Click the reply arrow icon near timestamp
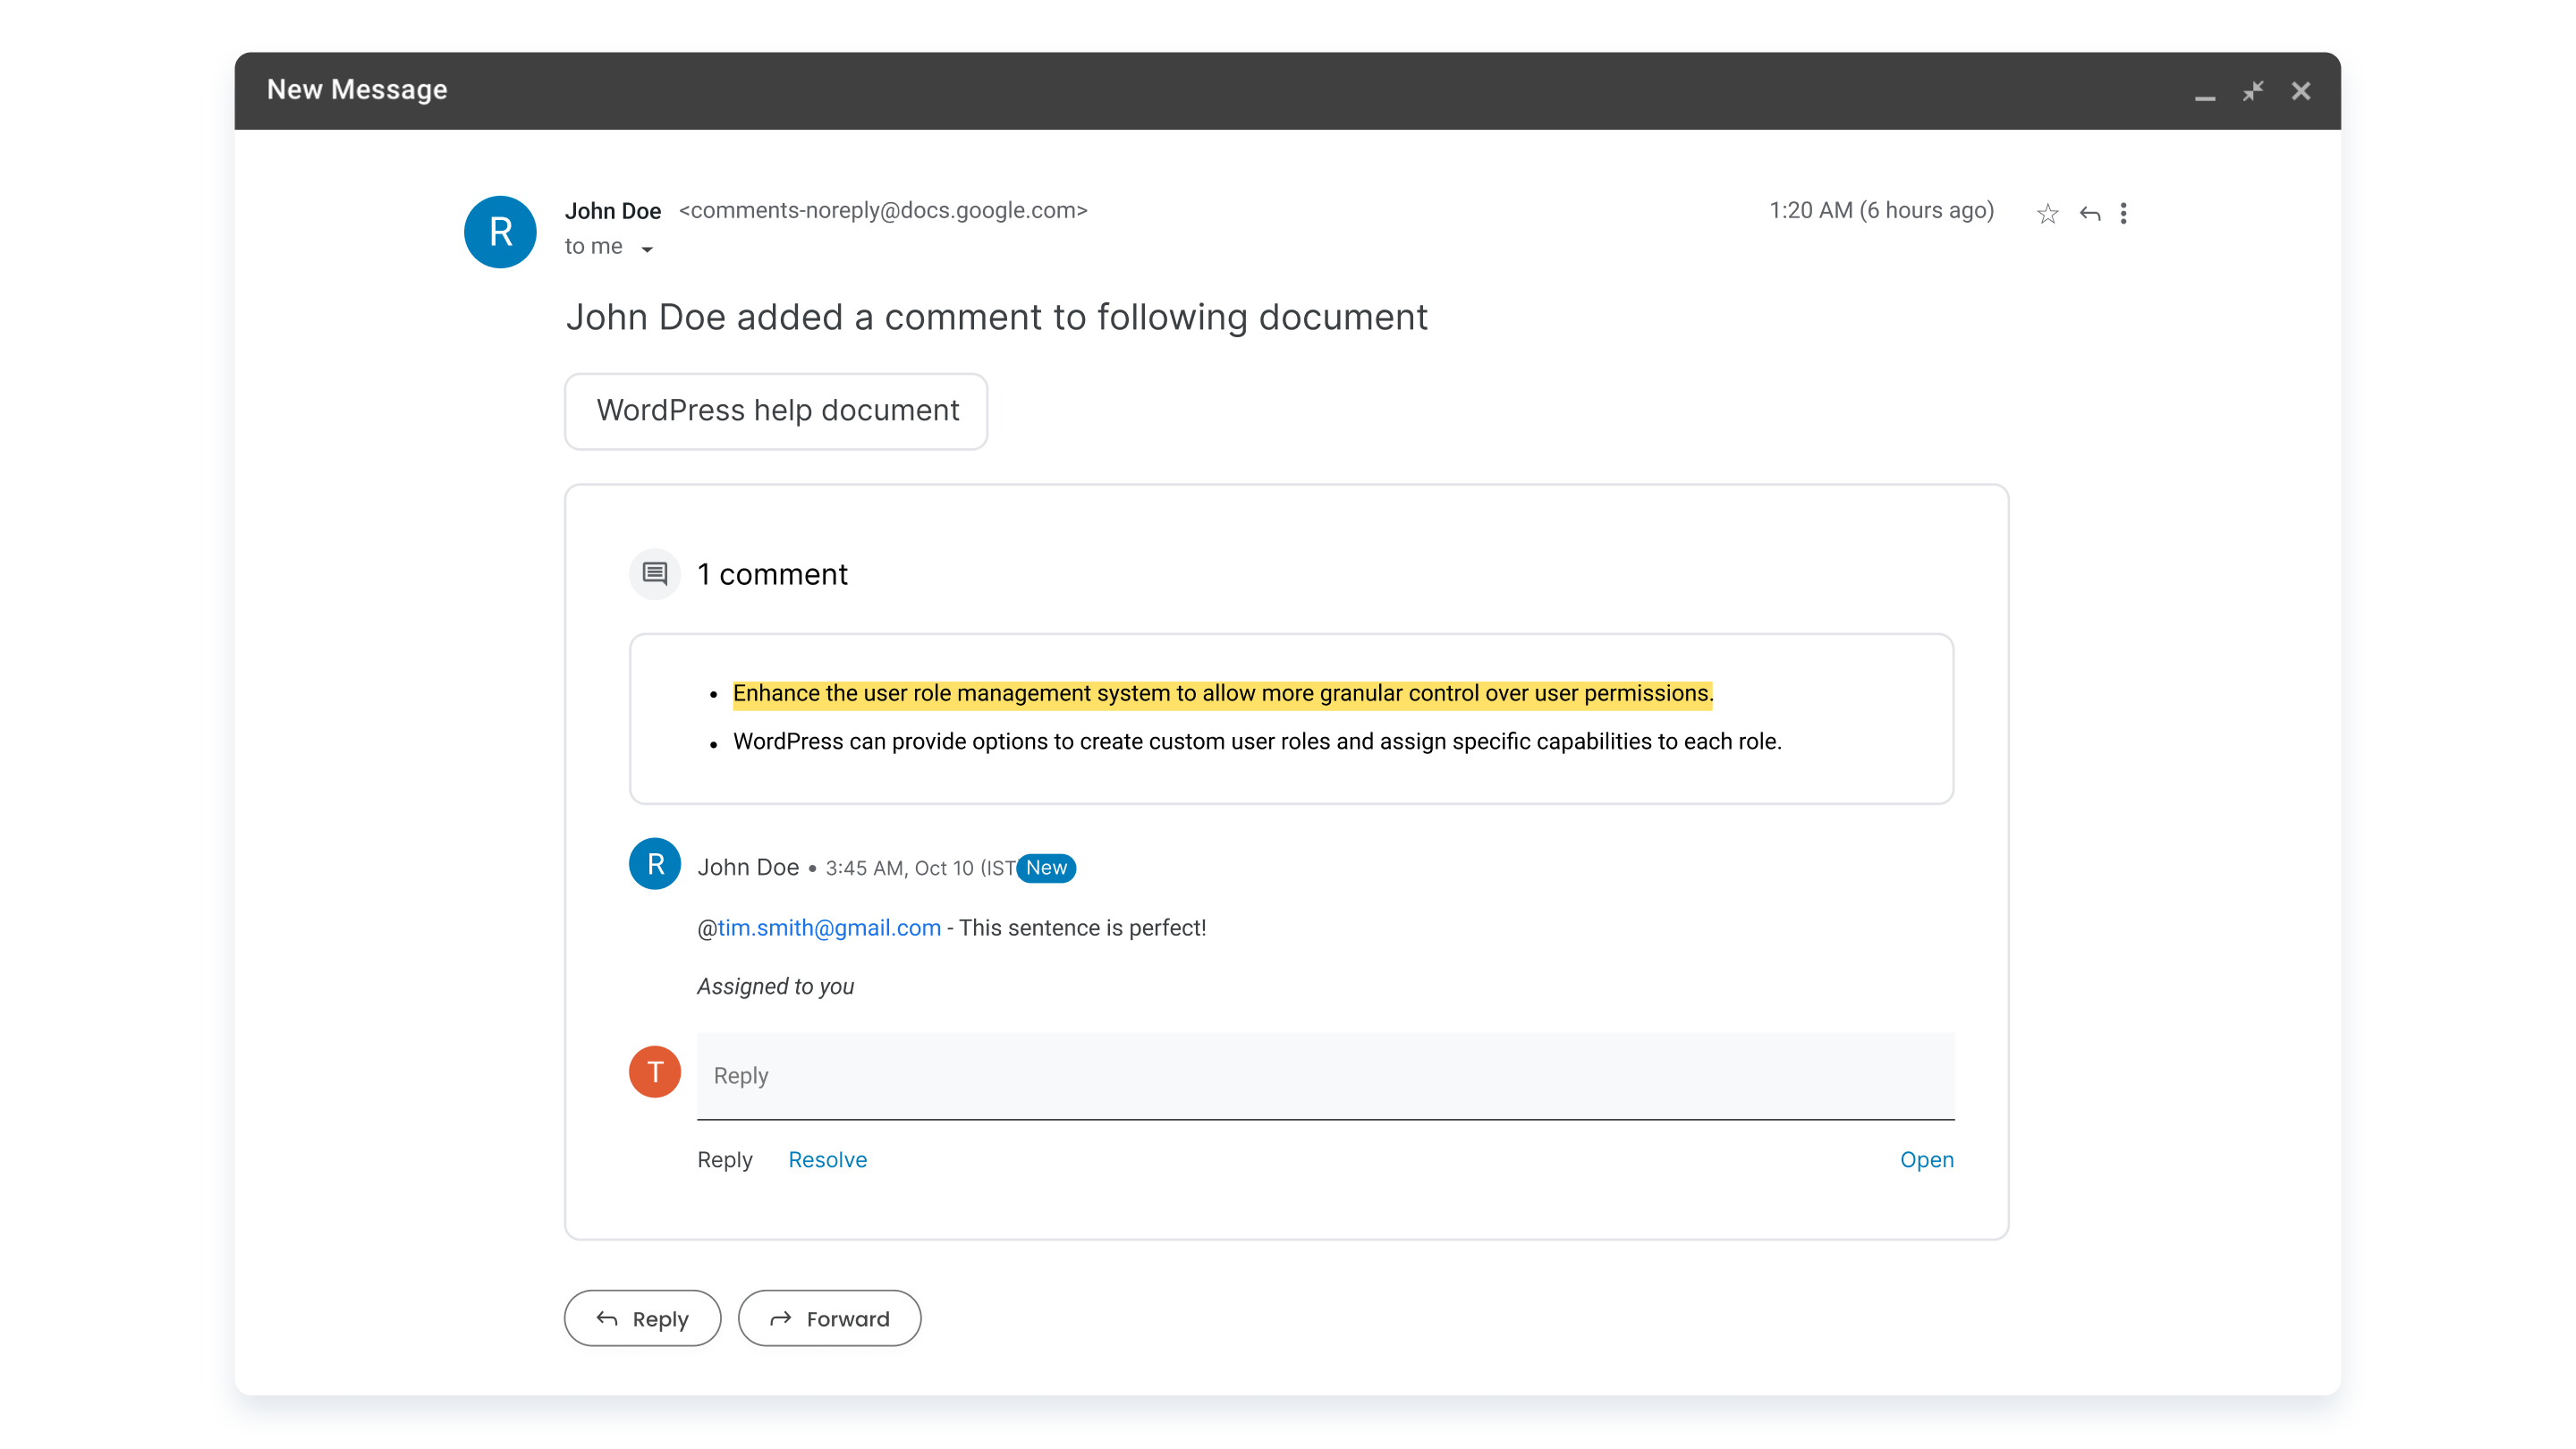This screenshot has height=1449, width=2576. [2089, 213]
